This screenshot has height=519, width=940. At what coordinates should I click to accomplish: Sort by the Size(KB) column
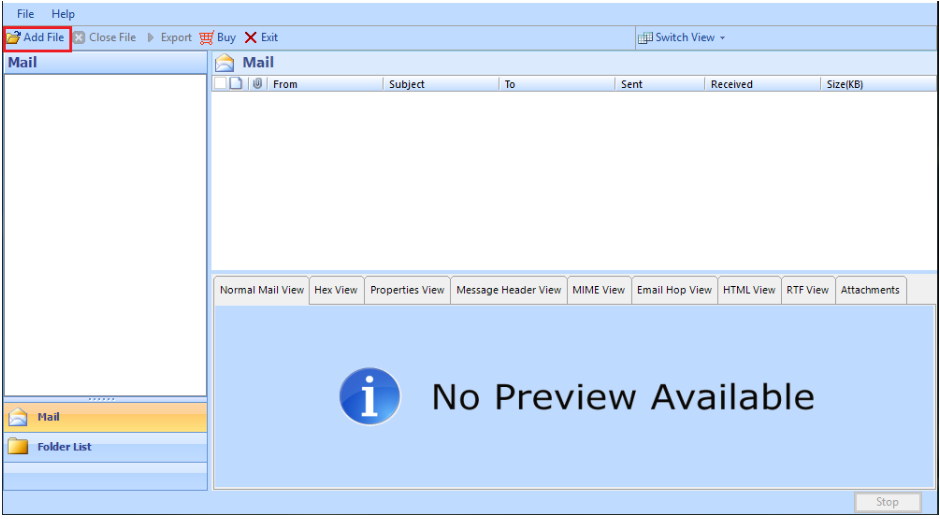click(878, 85)
